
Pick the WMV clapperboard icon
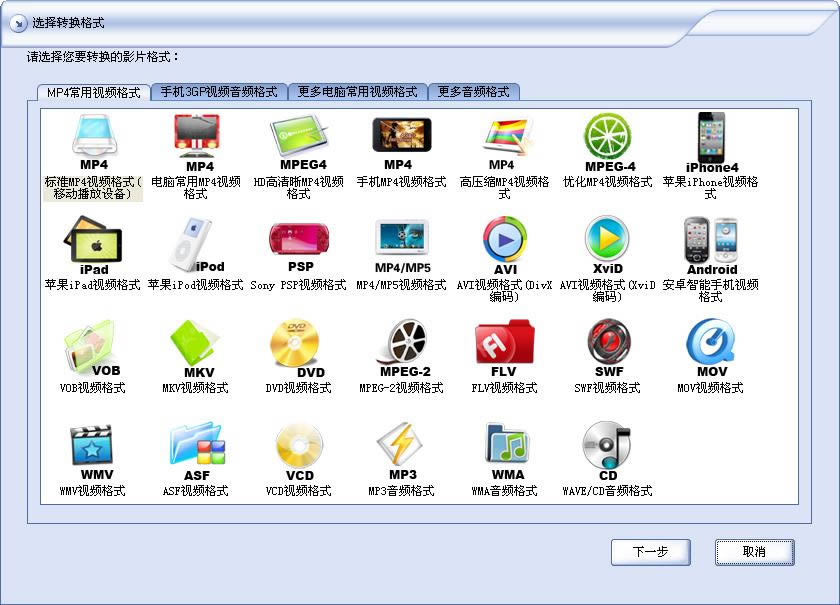[x=92, y=452]
